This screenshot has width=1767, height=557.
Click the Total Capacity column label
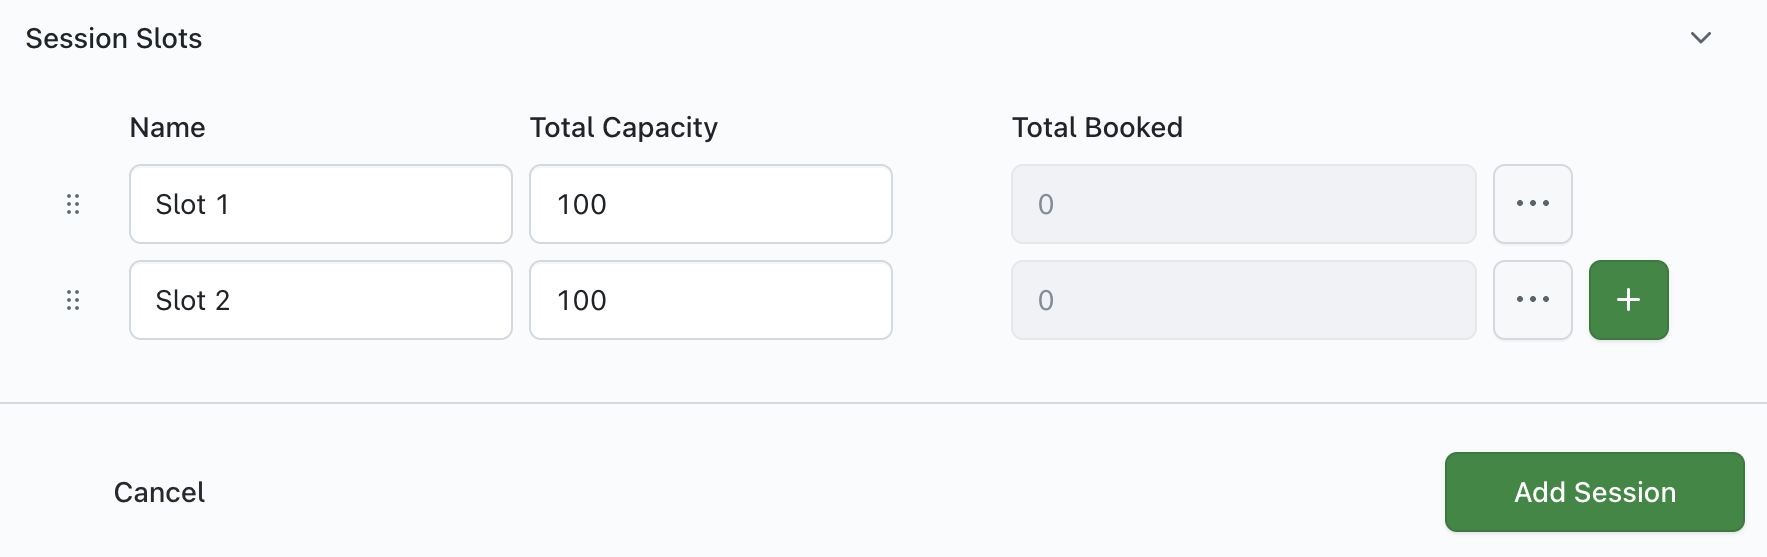tap(623, 127)
